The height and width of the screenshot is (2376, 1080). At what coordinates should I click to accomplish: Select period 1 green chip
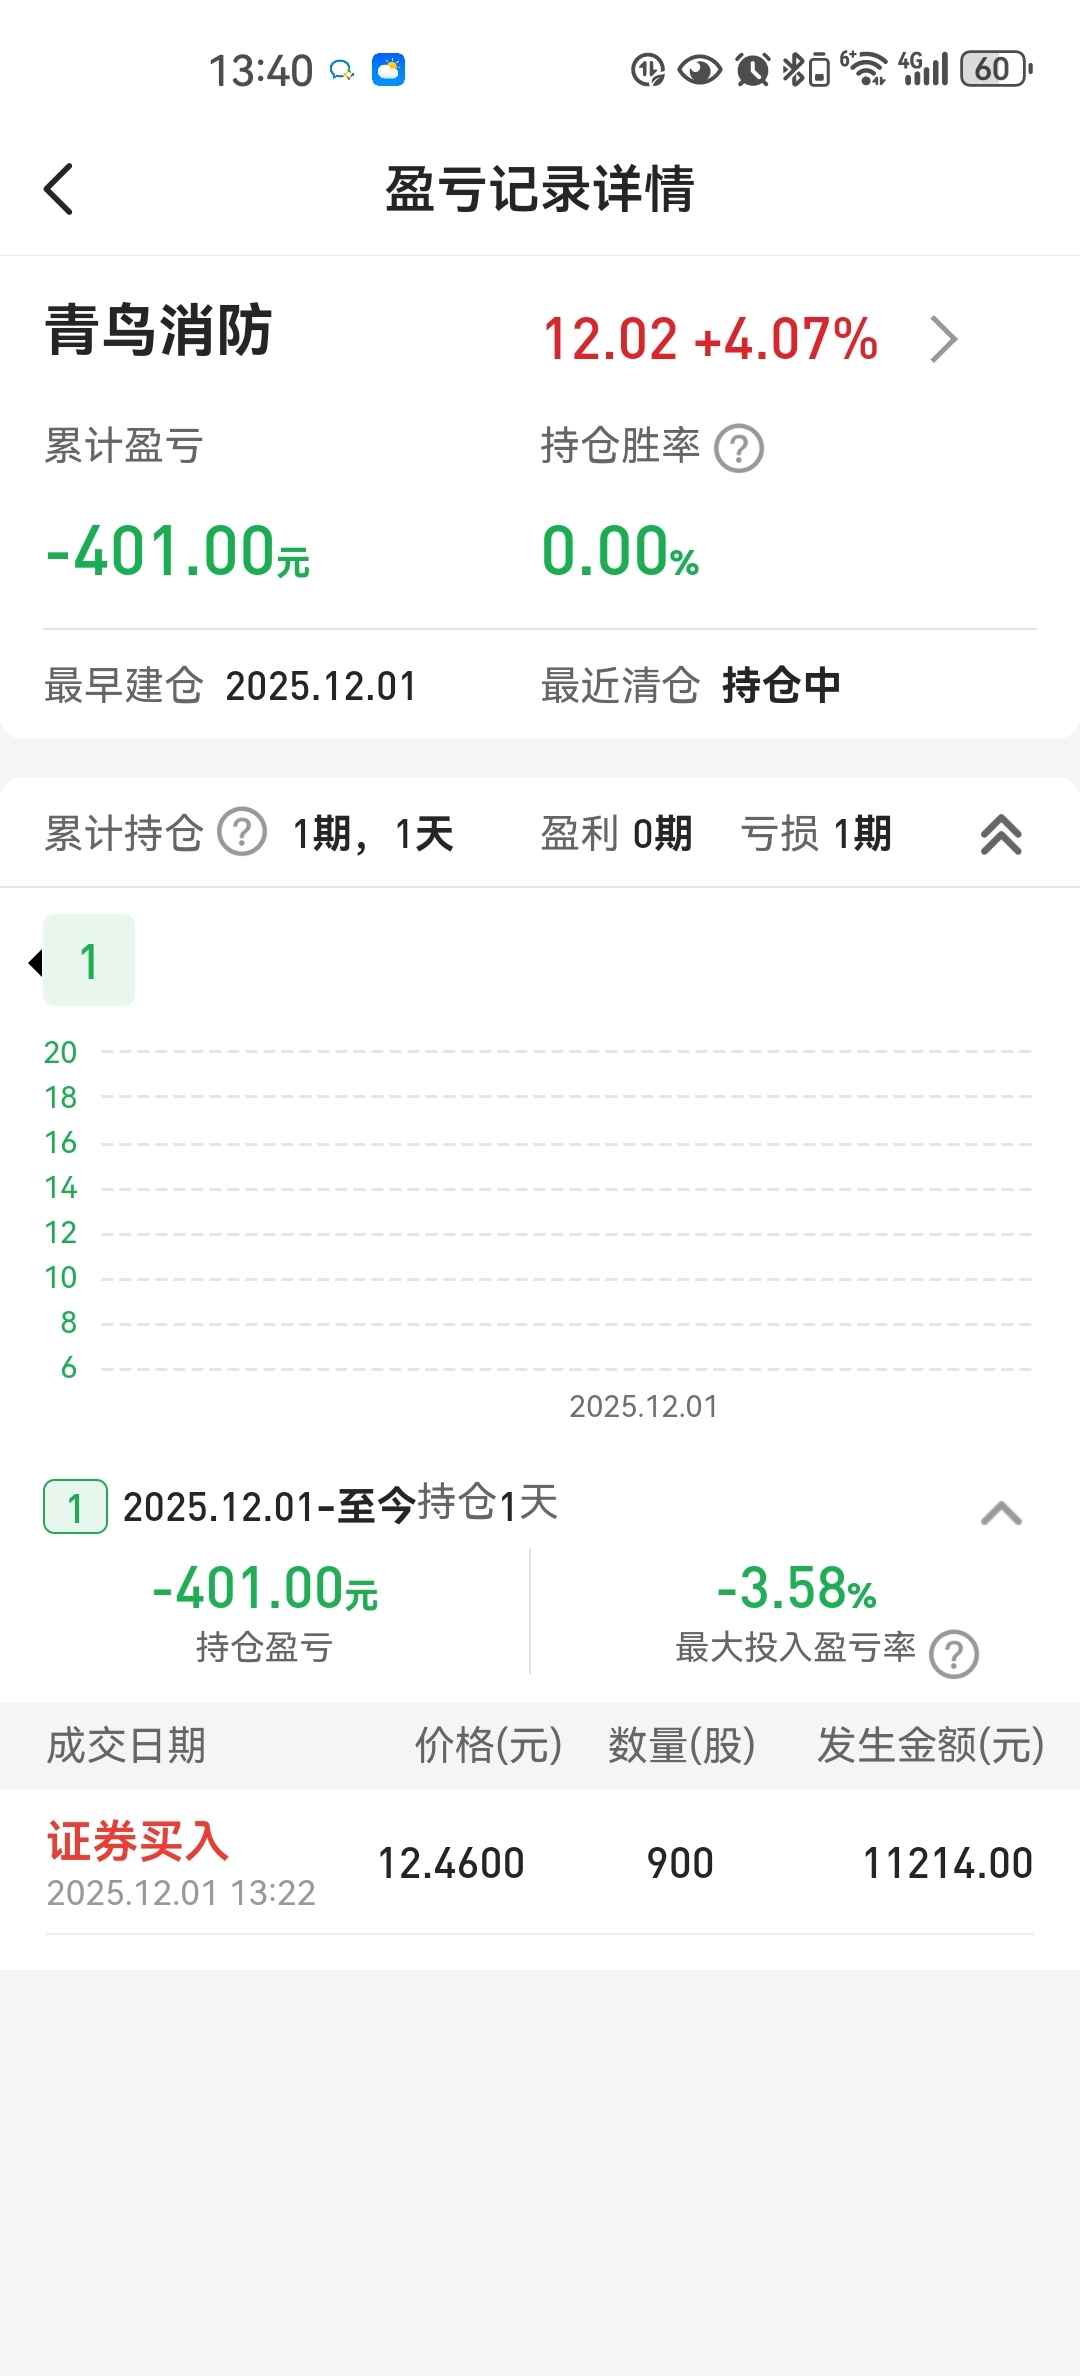coord(89,960)
